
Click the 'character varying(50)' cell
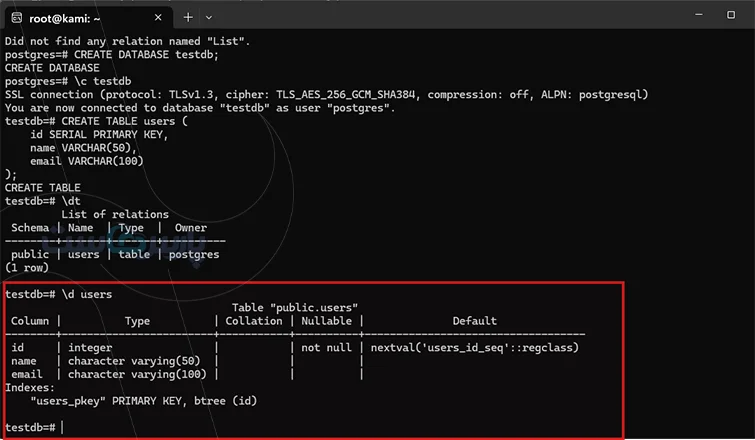tap(134, 361)
